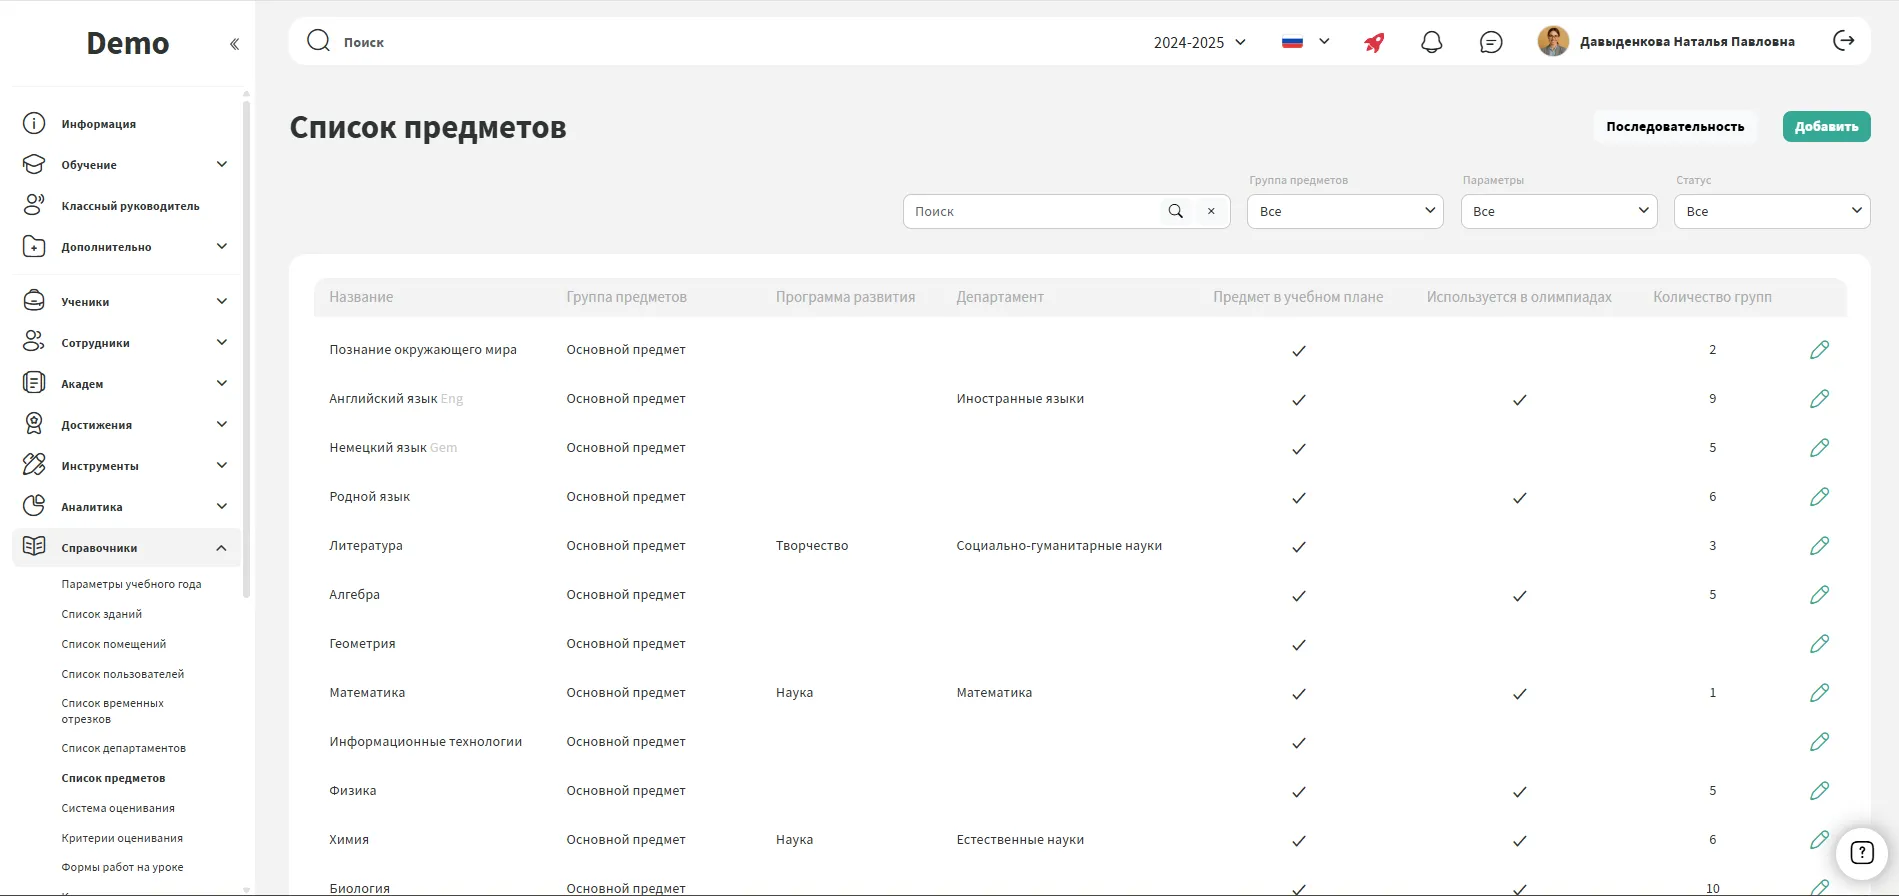The width and height of the screenshot is (1899, 896).
Task: Toggle the olympiad checkmark for Математика
Action: 1519,694
